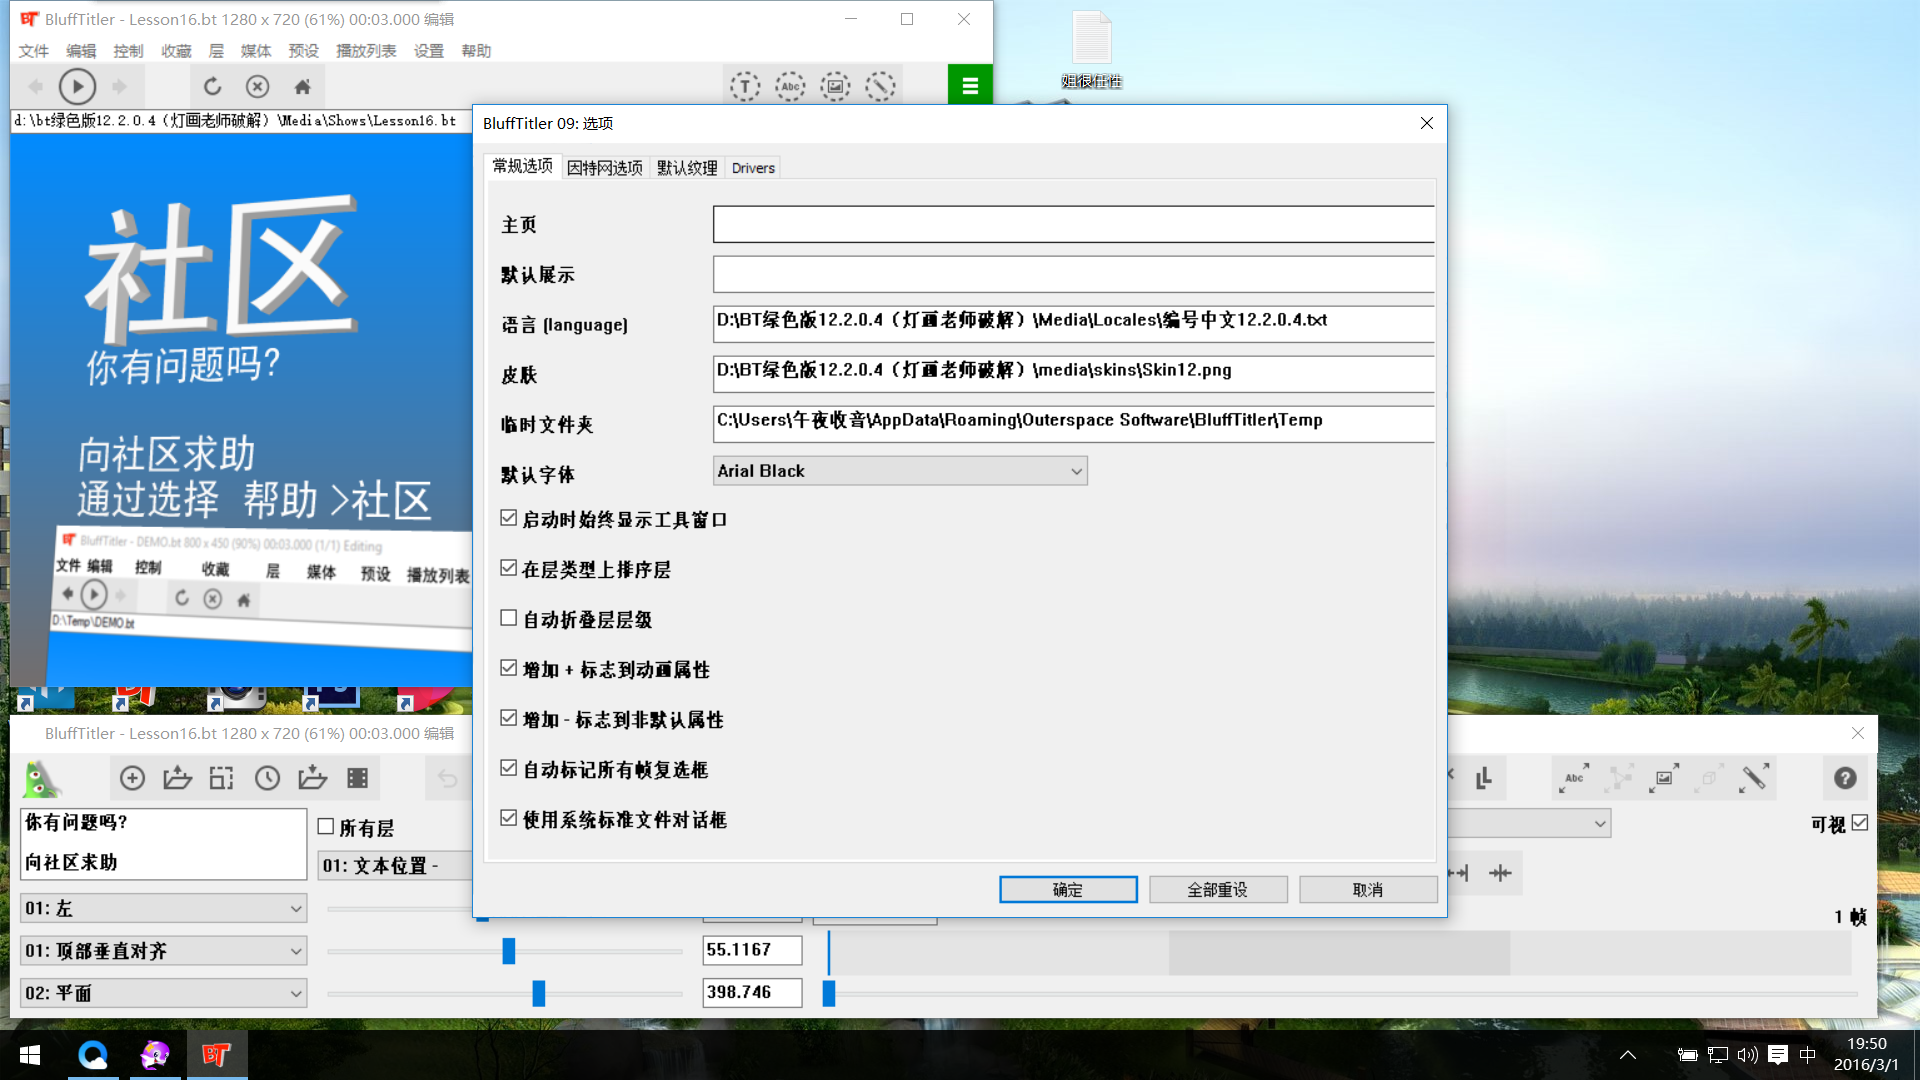The width and height of the screenshot is (1920, 1080).
Task: Click the circled X stop icon
Action: click(257, 87)
